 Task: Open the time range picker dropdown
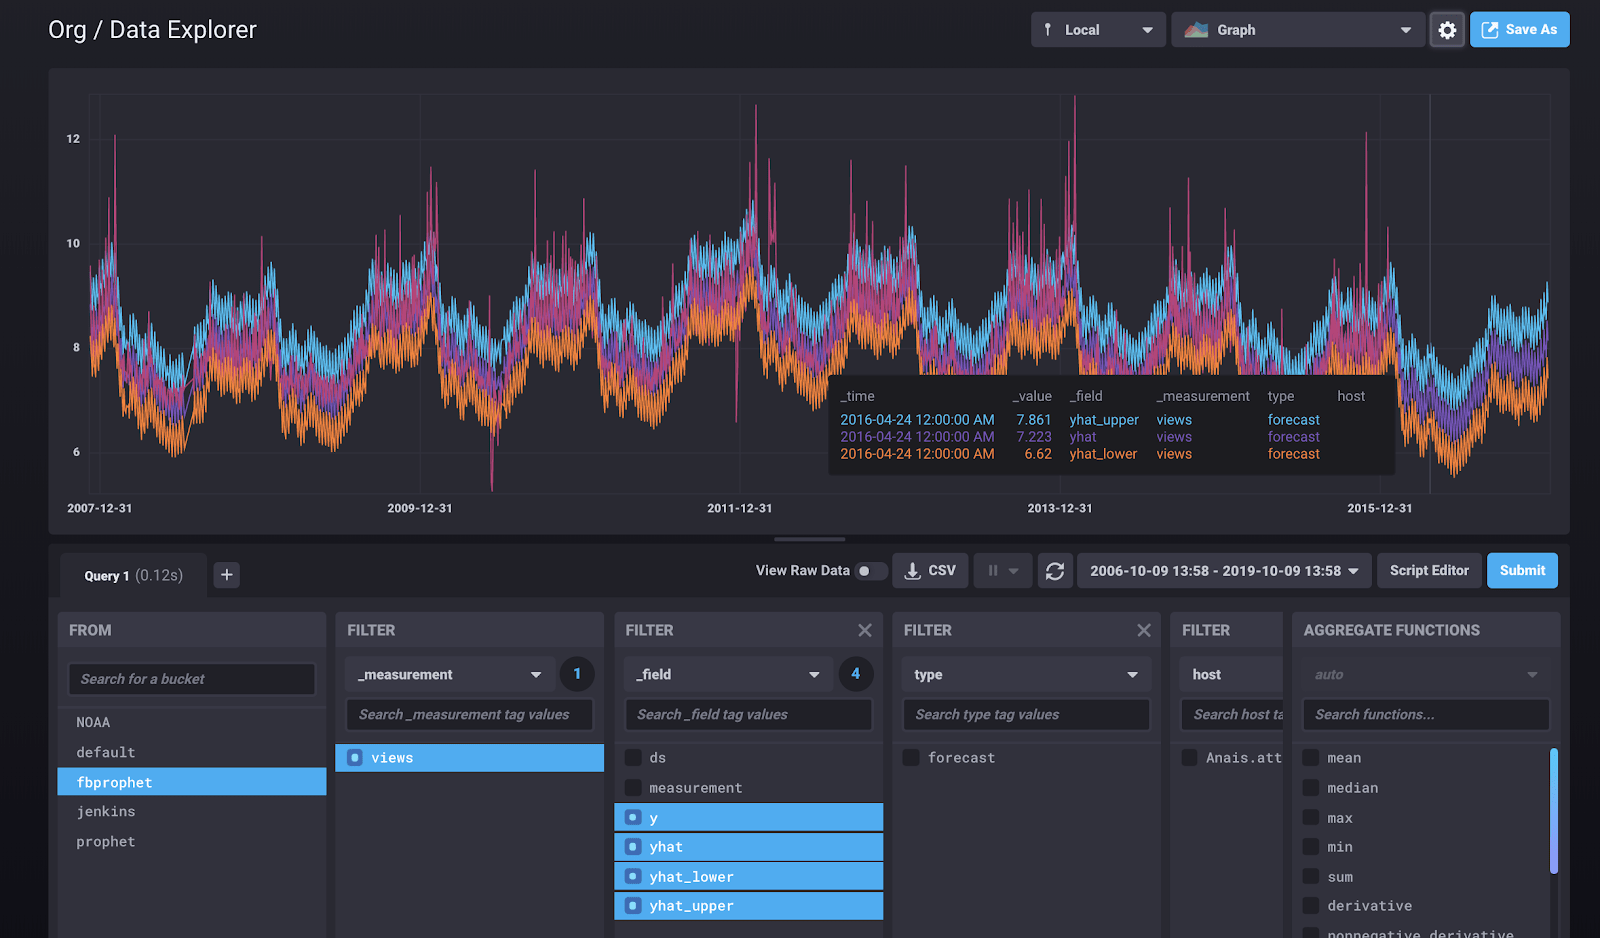click(1223, 571)
